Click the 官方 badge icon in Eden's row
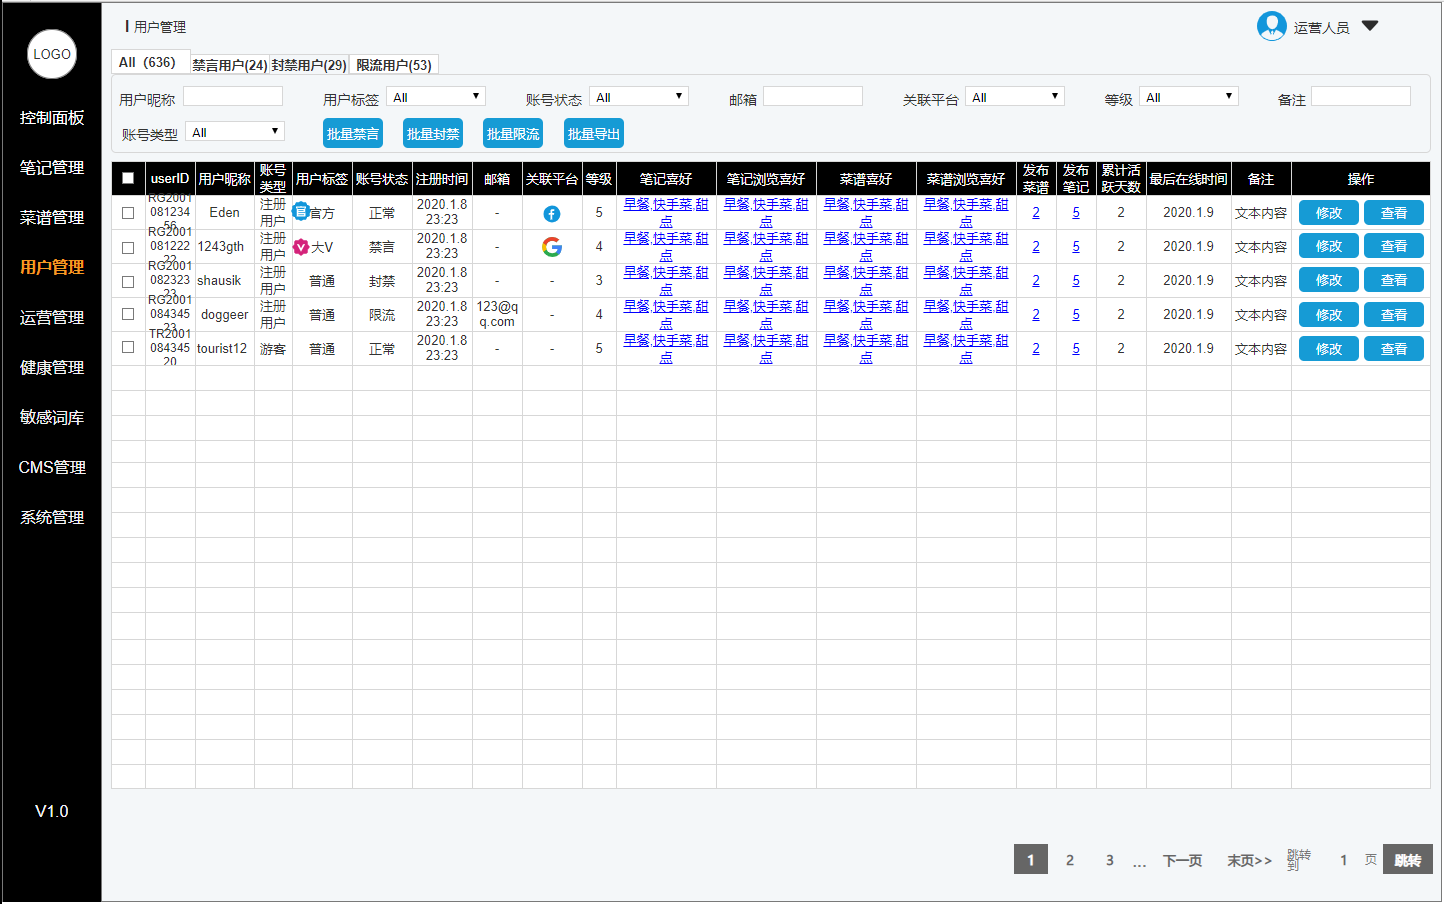1444x904 pixels. [301, 212]
